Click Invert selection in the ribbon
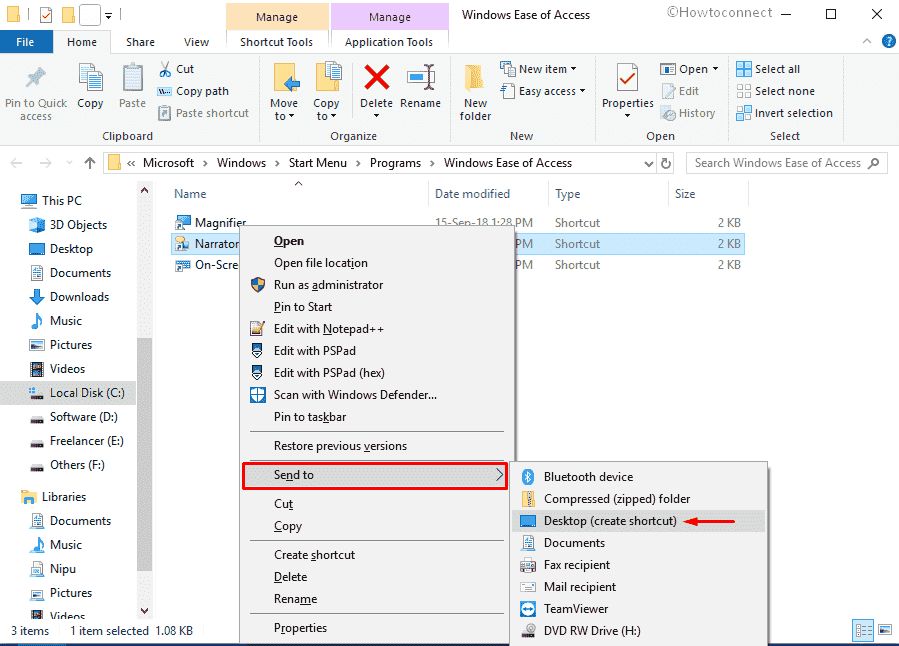This screenshot has height=646, width=899. (784, 113)
